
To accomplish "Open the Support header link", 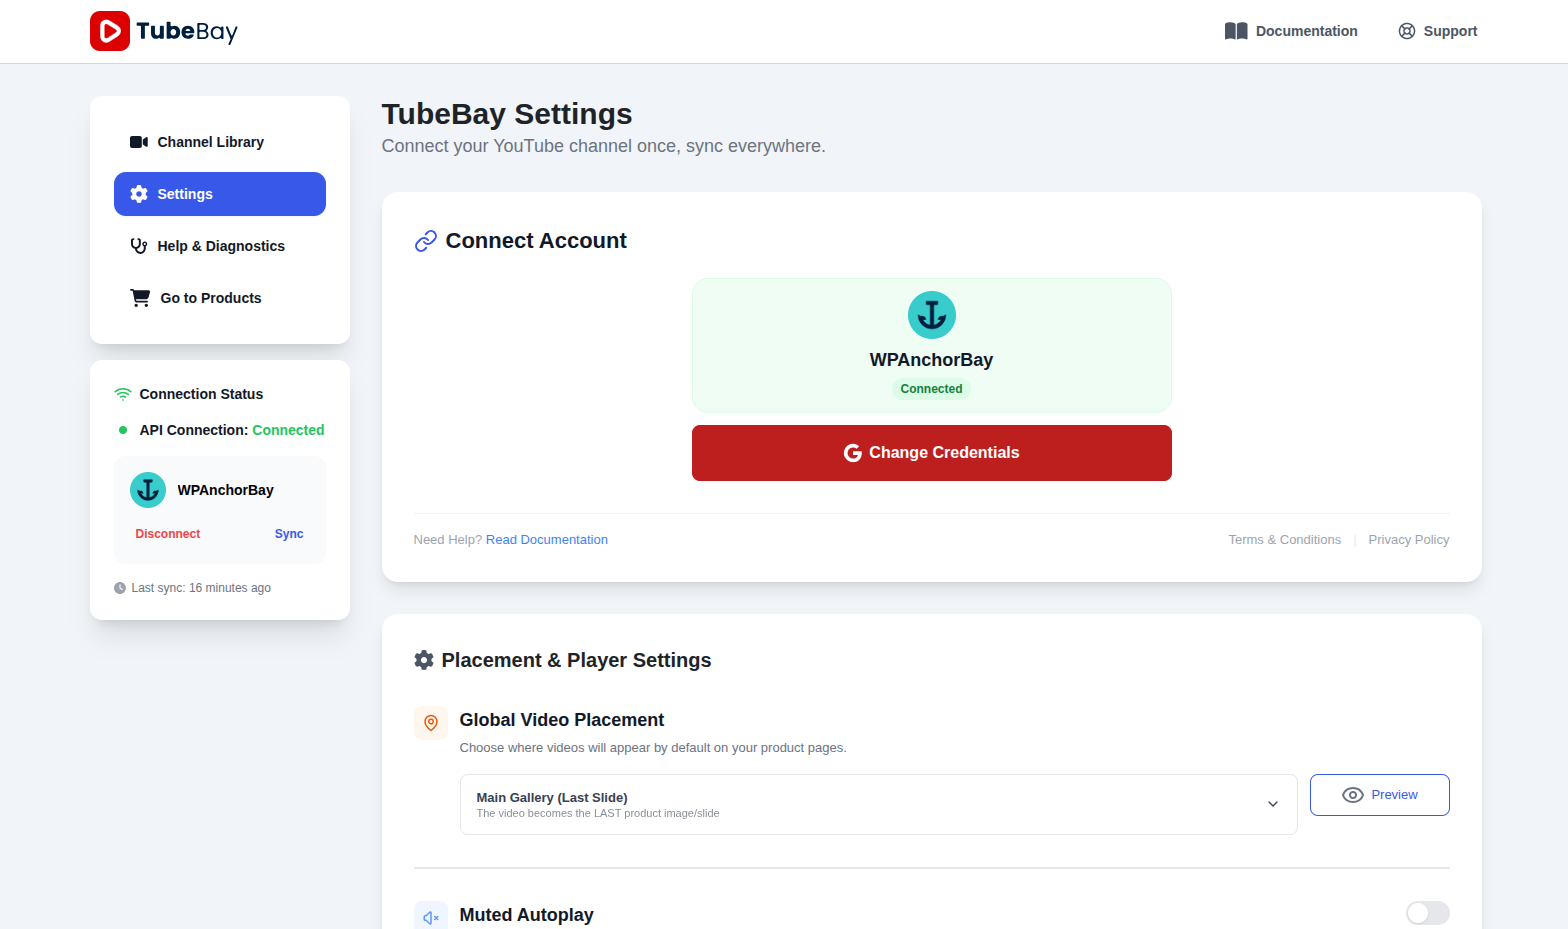I will pos(1437,31).
